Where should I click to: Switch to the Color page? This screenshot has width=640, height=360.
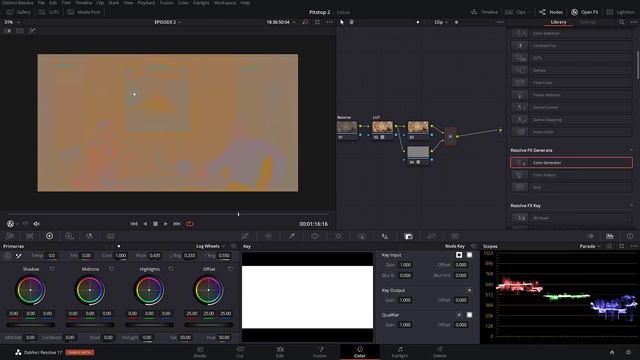tap(360, 352)
